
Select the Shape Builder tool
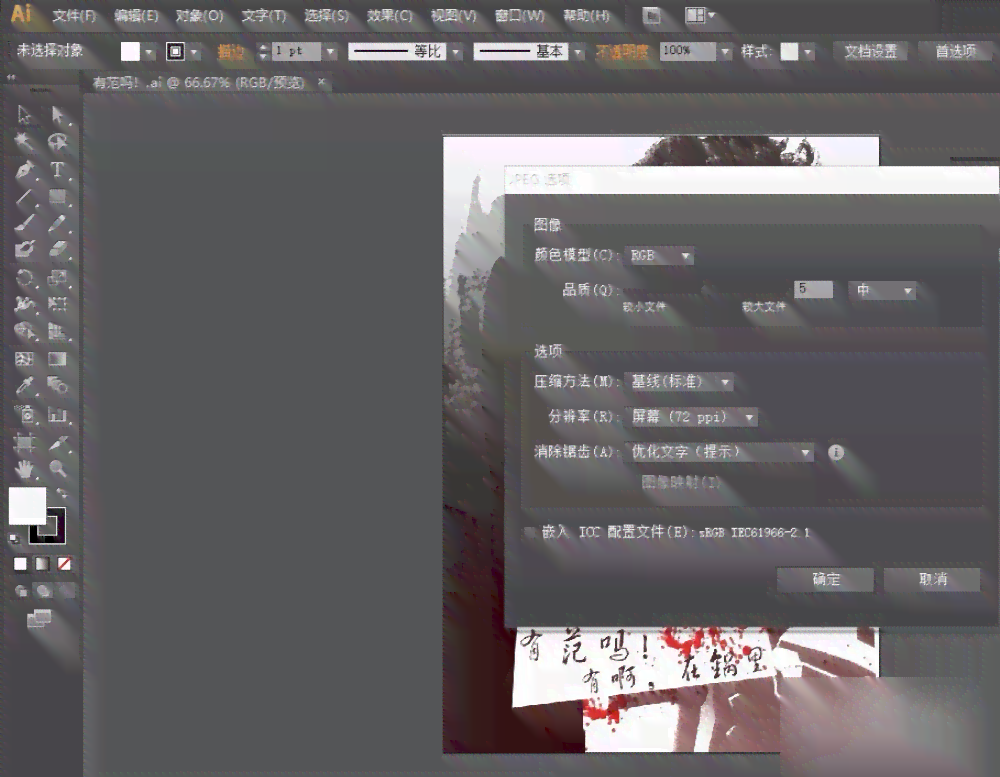click(24, 331)
